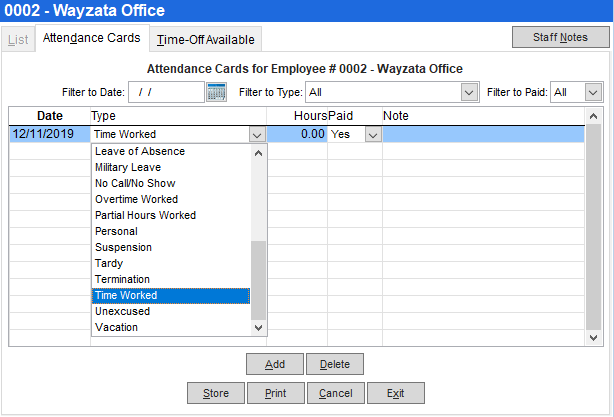614x417 pixels.
Task: Click the Hours cell showing 0.00
Action: coord(297,134)
